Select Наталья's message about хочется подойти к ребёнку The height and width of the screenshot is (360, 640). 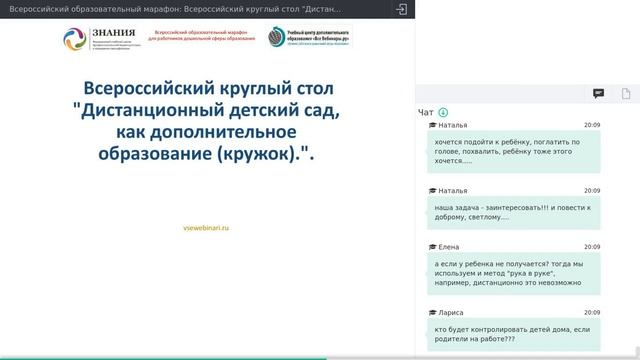[x=513, y=151]
